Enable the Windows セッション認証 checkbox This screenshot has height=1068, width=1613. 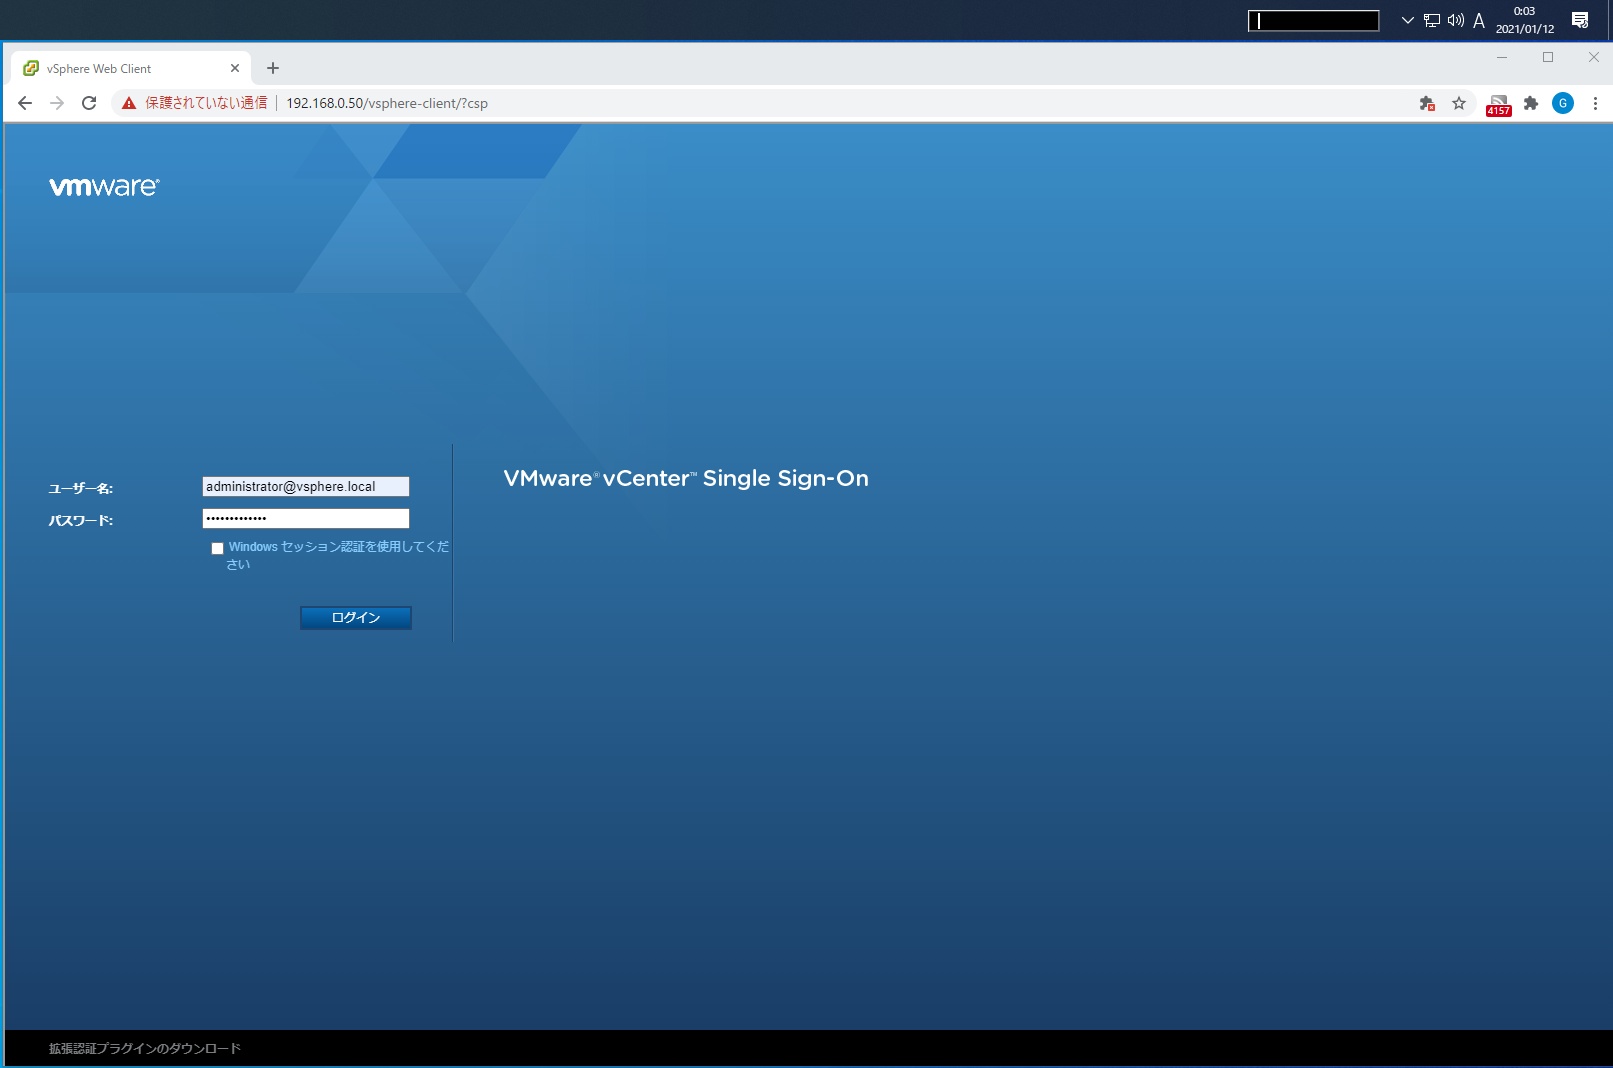pos(217,548)
